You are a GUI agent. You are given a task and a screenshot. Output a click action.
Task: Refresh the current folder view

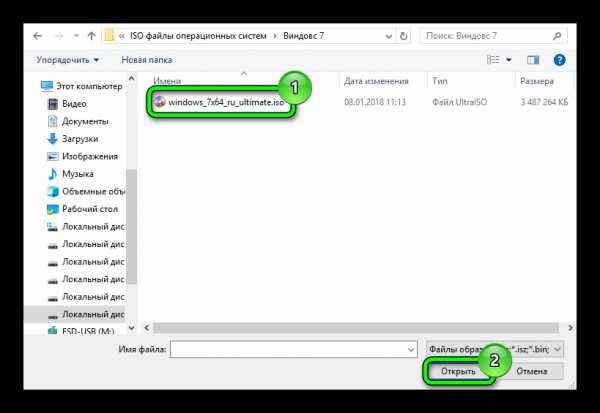point(403,36)
